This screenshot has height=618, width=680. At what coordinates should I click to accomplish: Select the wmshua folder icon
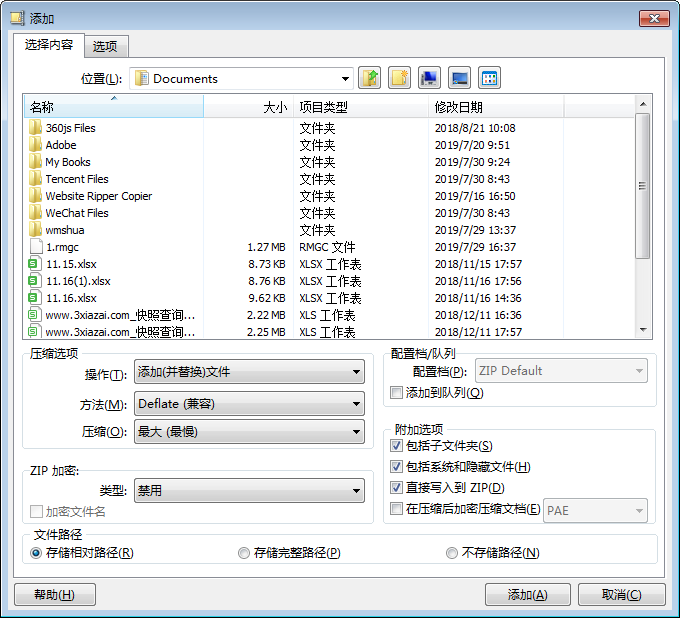click(35, 230)
